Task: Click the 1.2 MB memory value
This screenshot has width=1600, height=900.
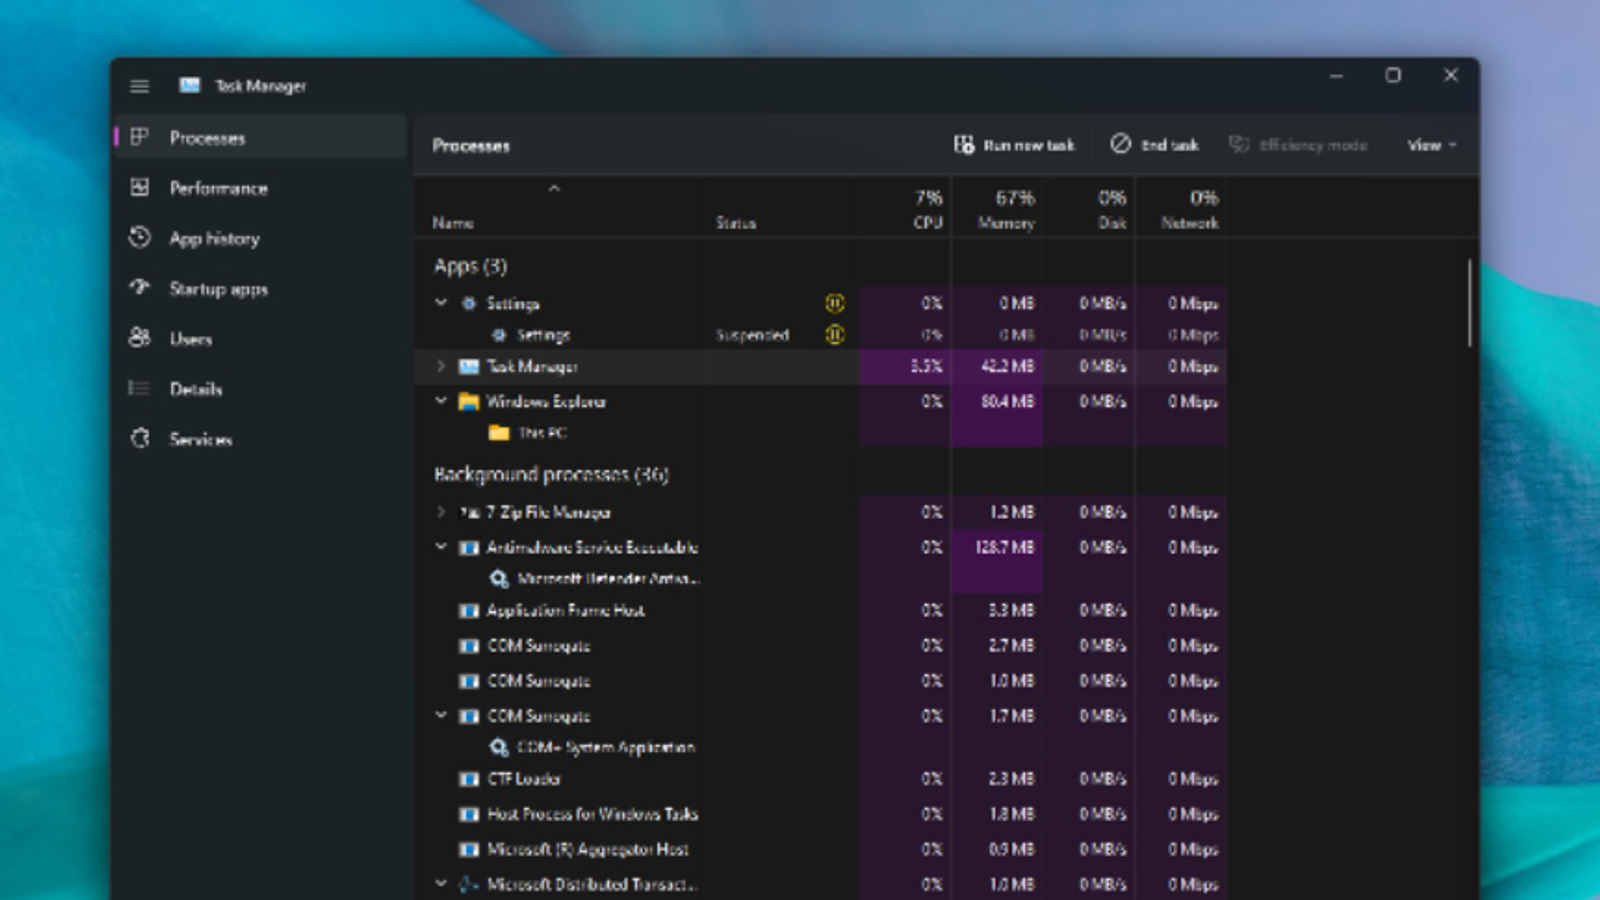Action: 1011,512
